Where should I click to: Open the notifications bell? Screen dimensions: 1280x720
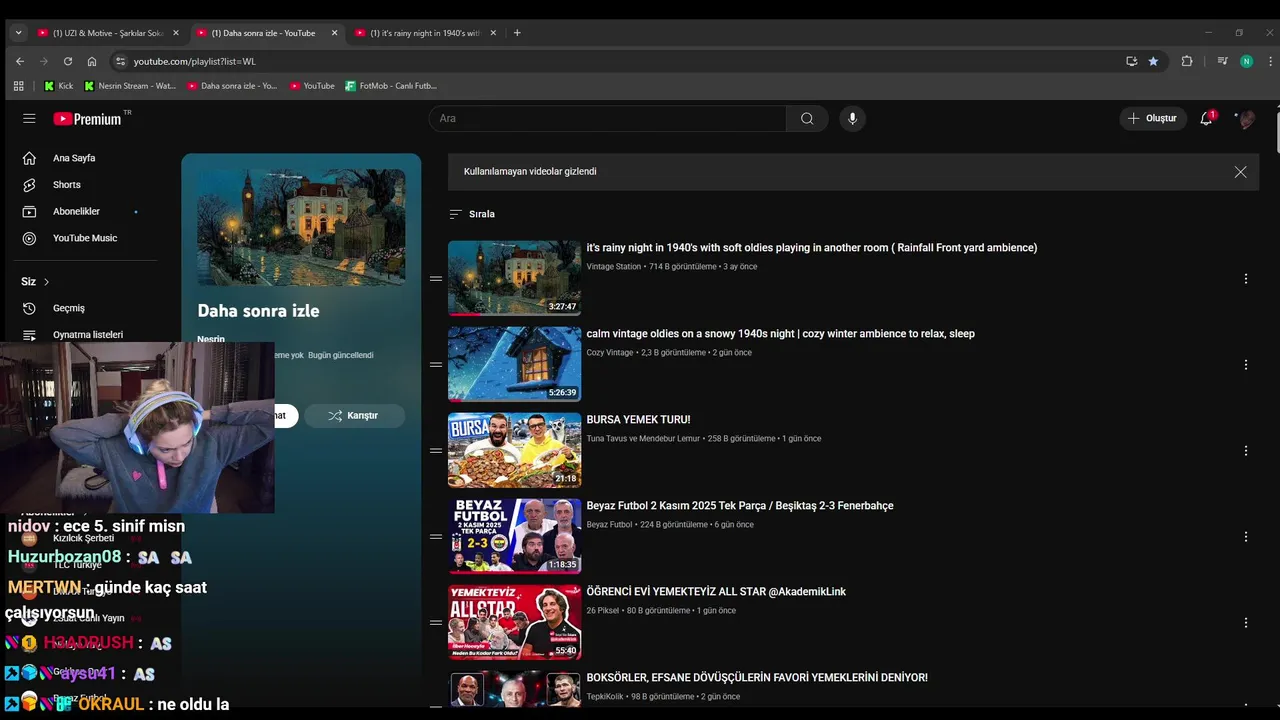coord(1206,118)
